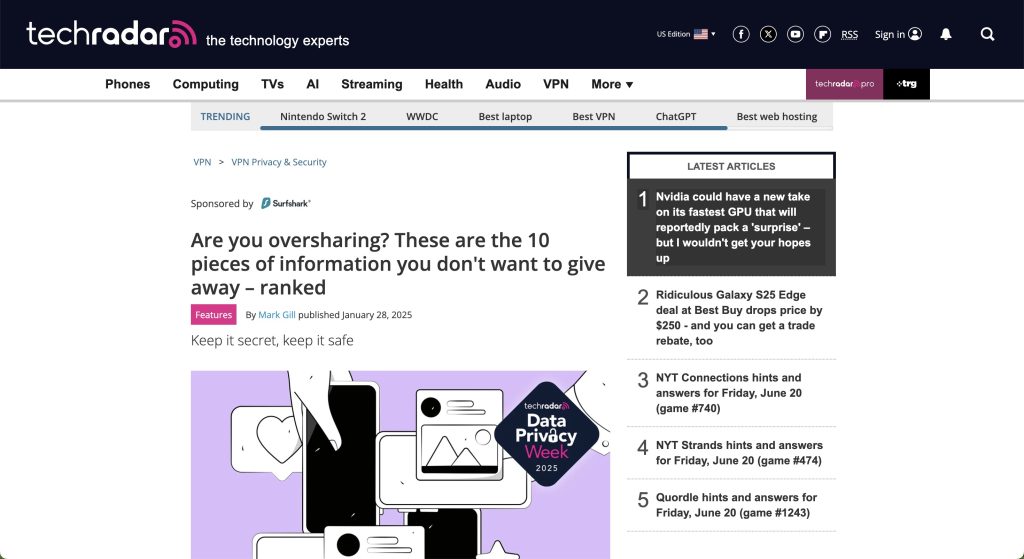Open trending Best laptop link
This screenshot has width=1024, height=559.
[505, 116]
